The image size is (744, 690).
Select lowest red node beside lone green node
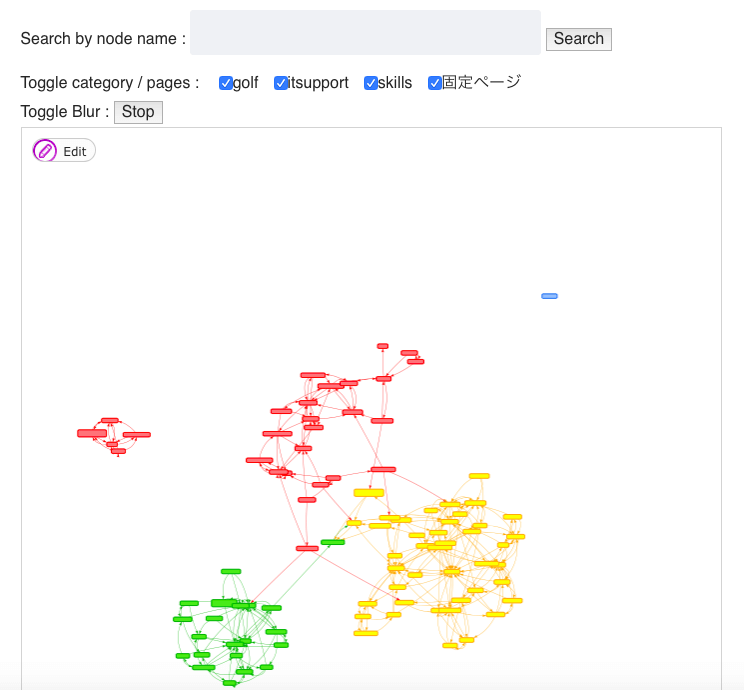[307, 548]
